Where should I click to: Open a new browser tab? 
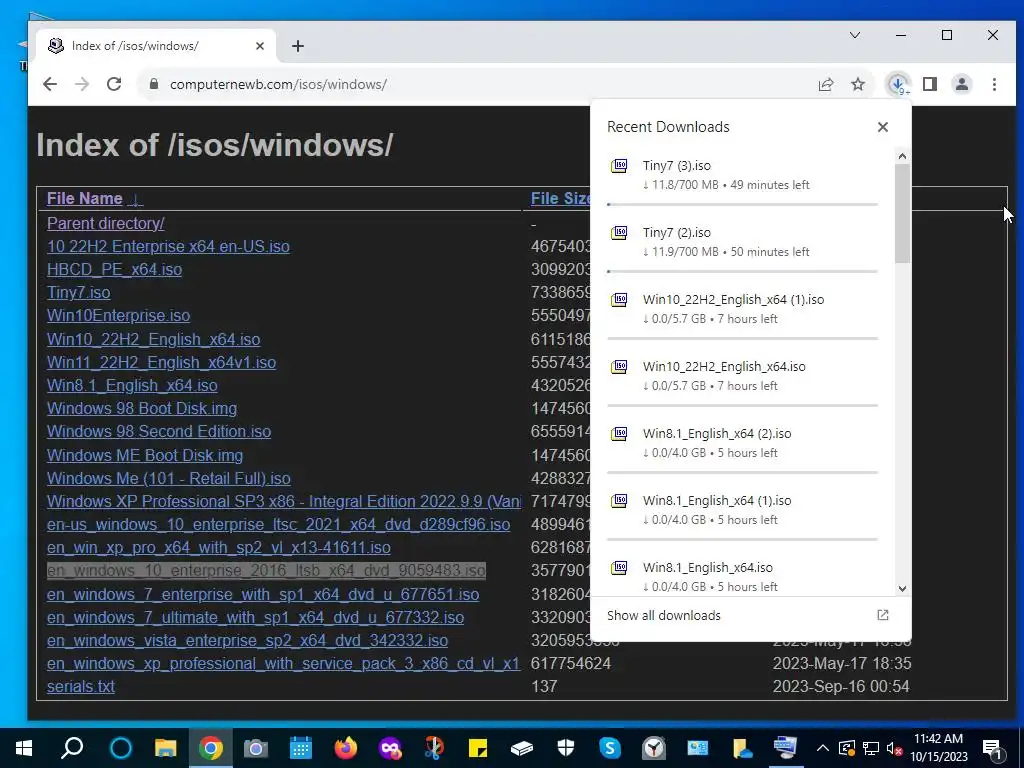click(x=298, y=46)
